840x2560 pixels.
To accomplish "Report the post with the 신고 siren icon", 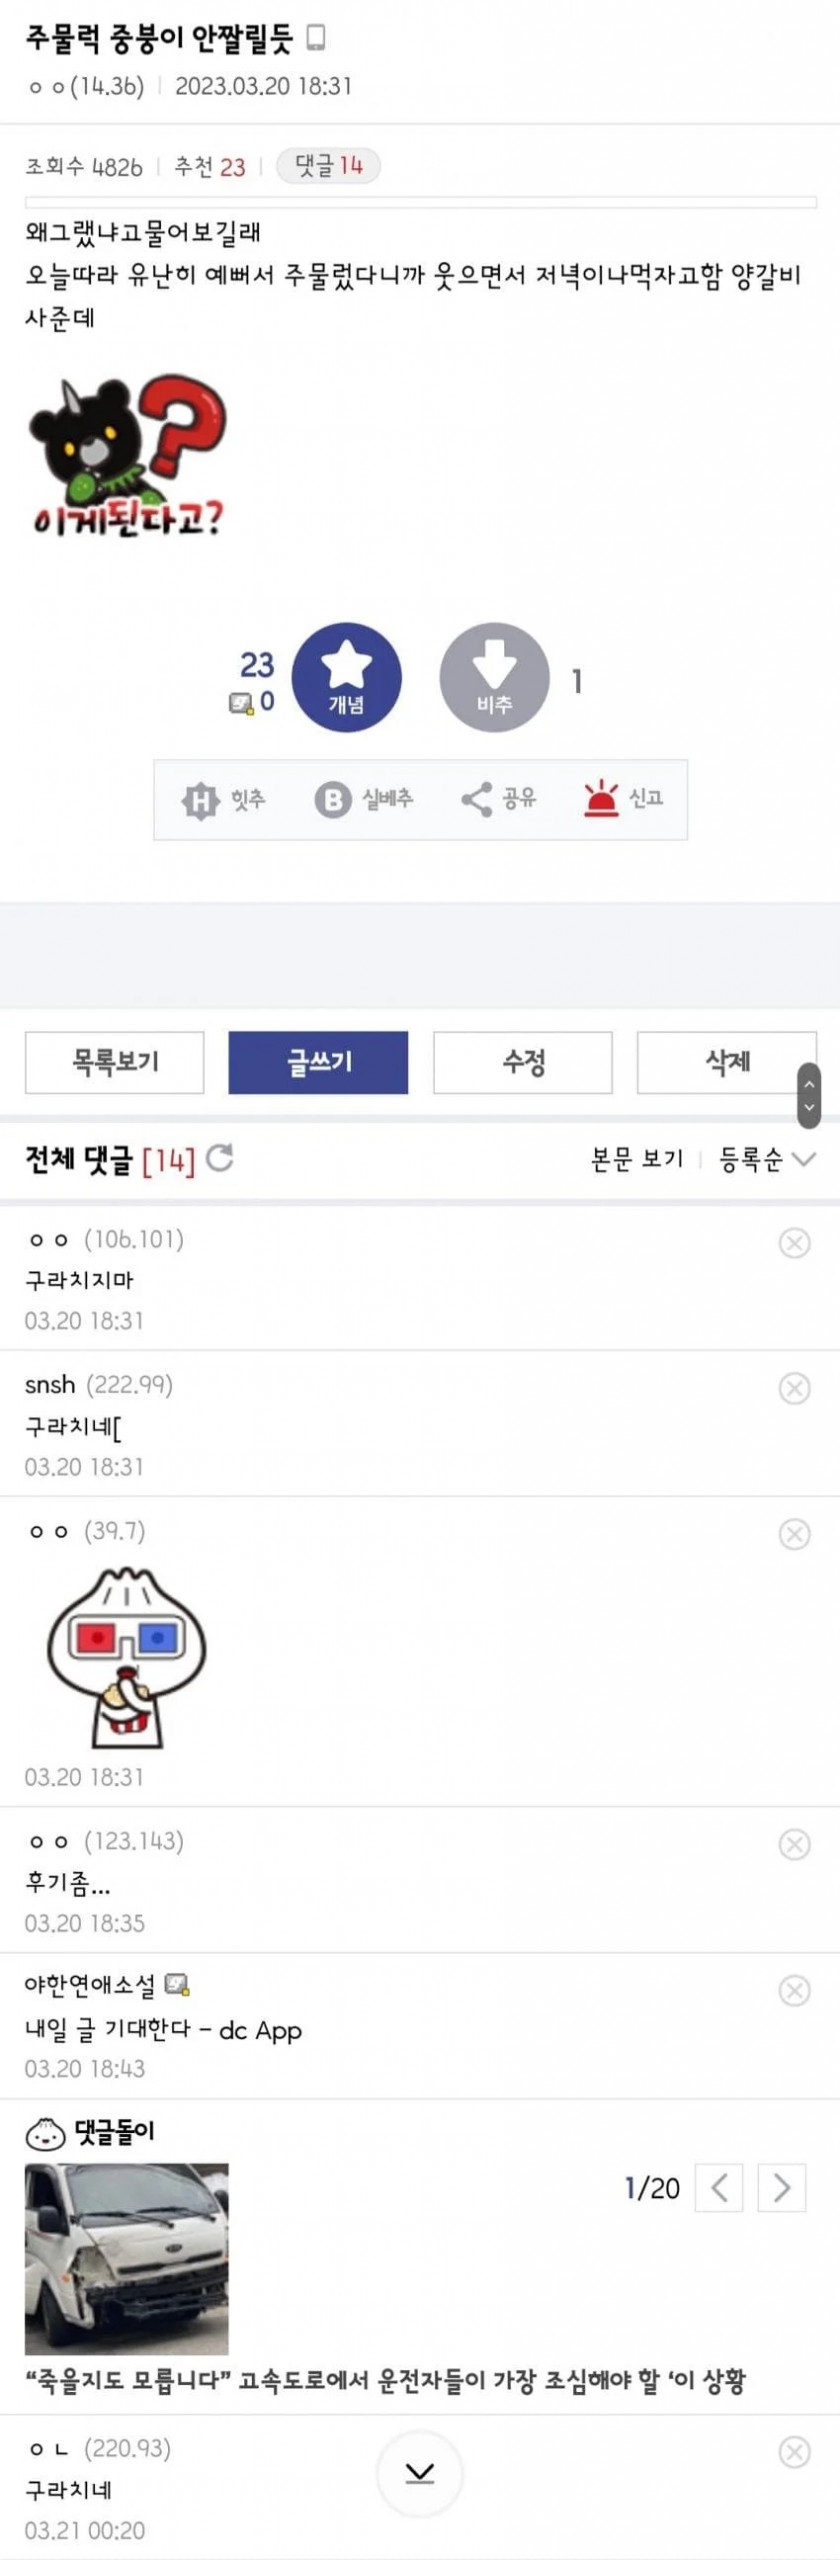I will [x=602, y=798].
